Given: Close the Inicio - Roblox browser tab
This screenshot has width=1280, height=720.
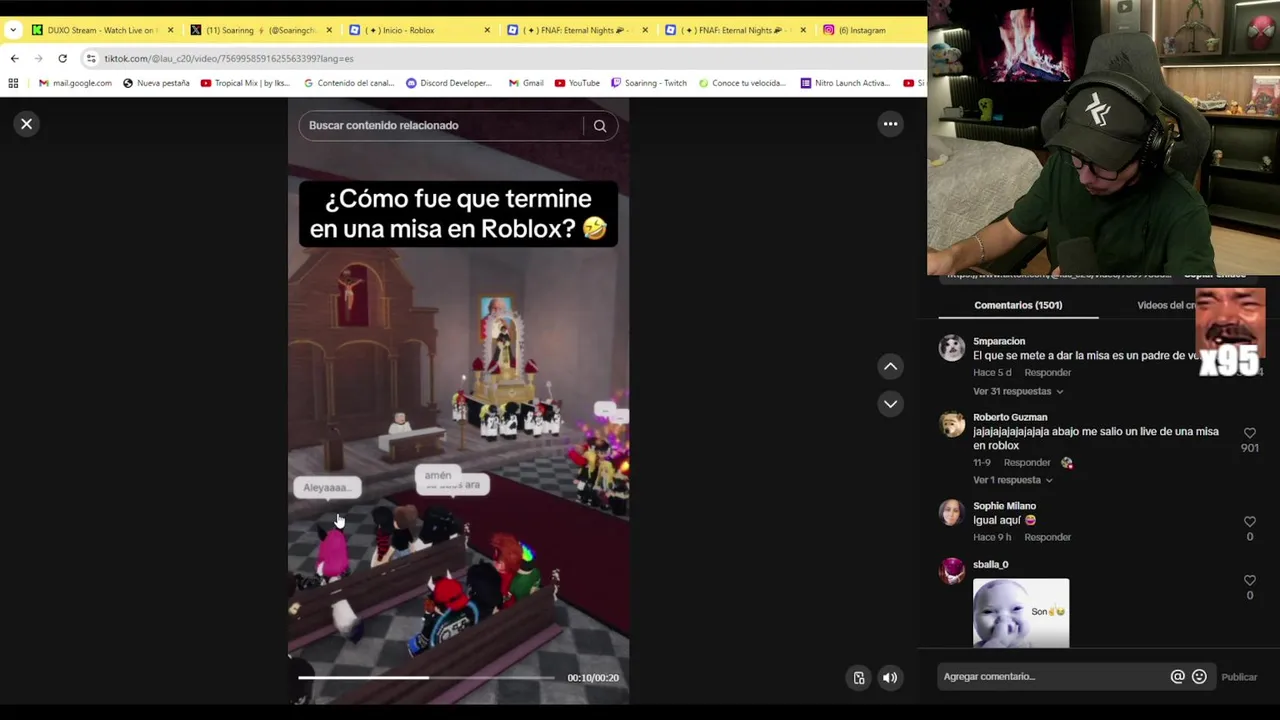Looking at the screenshot, I should coord(487,30).
